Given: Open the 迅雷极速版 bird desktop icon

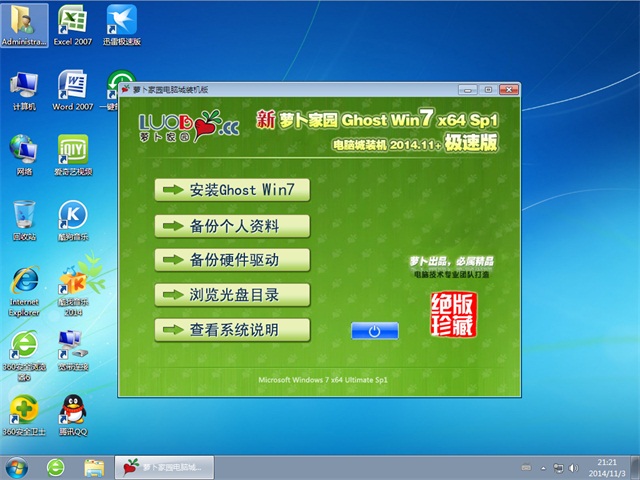Looking at the screenshot, I should pyautogui.click(x=120, y=22).
